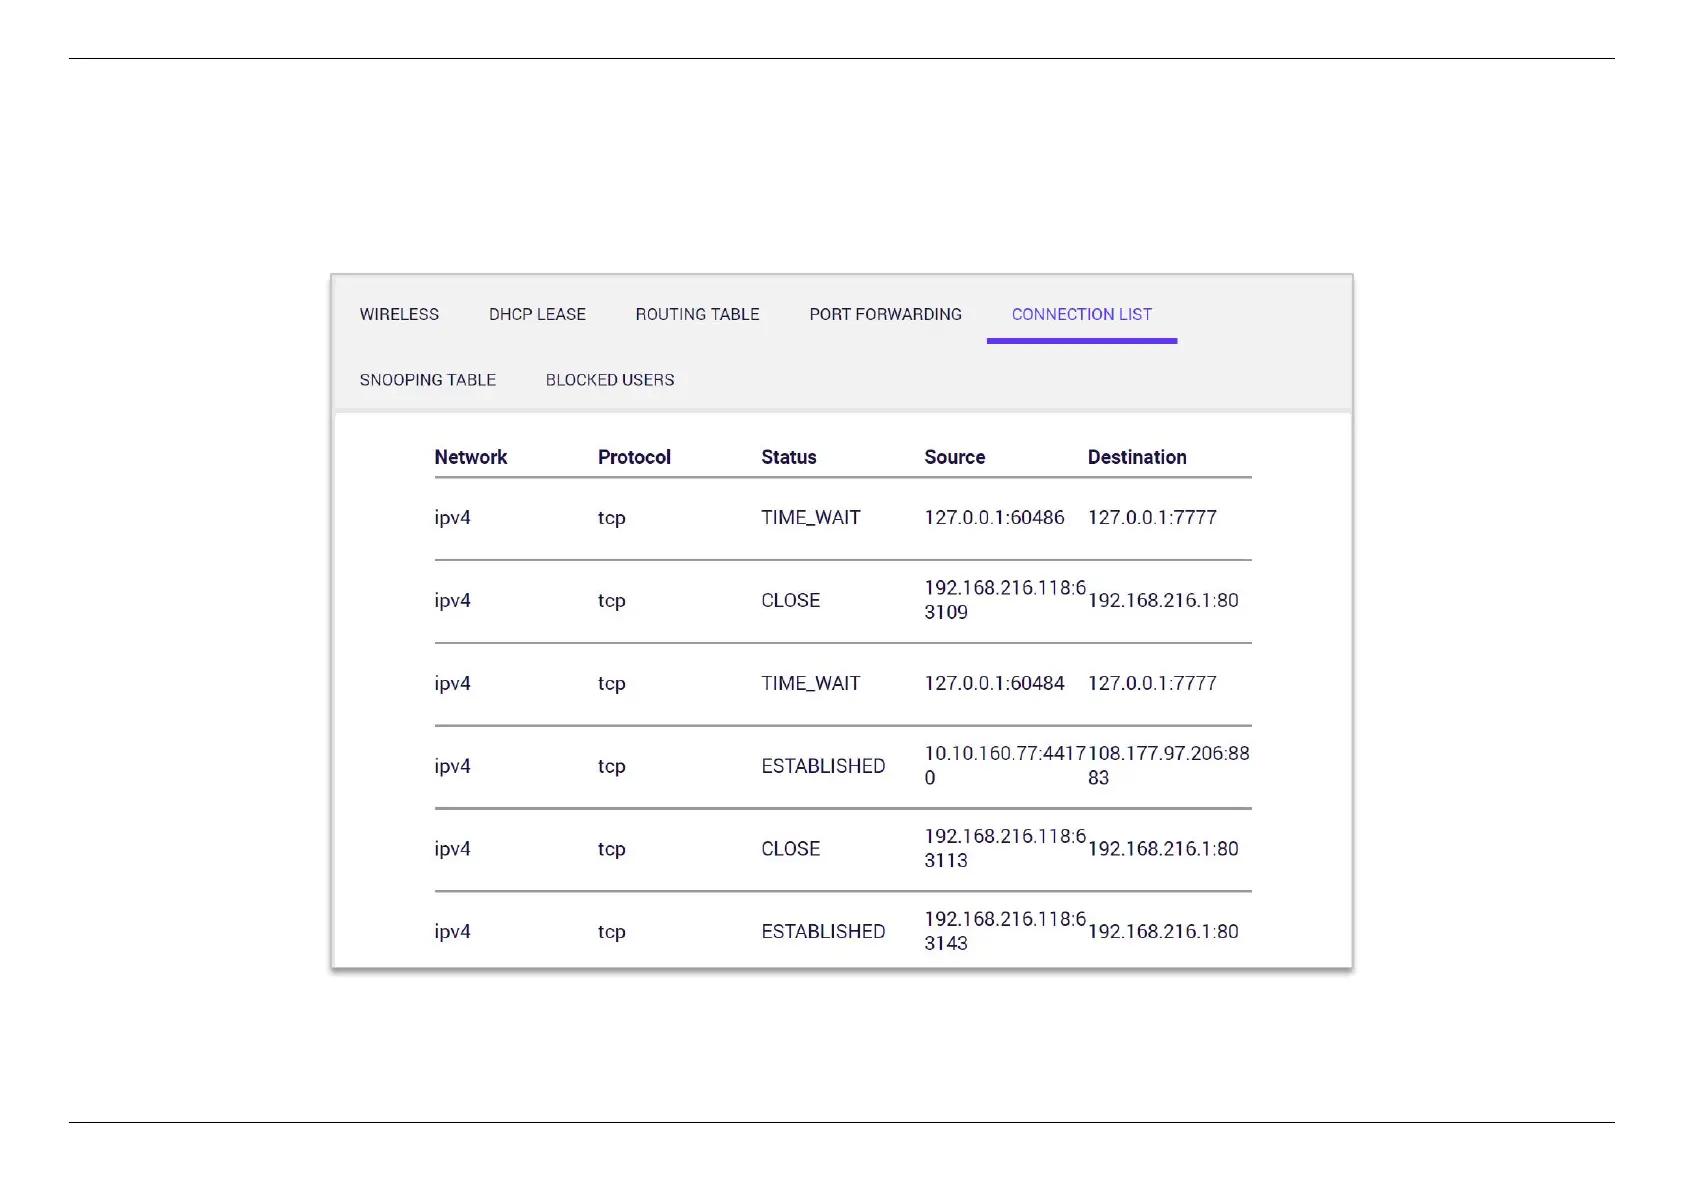Click source 192.168.216.118:63109
Screen dimensions: 1684x1191
[1004, 600]
